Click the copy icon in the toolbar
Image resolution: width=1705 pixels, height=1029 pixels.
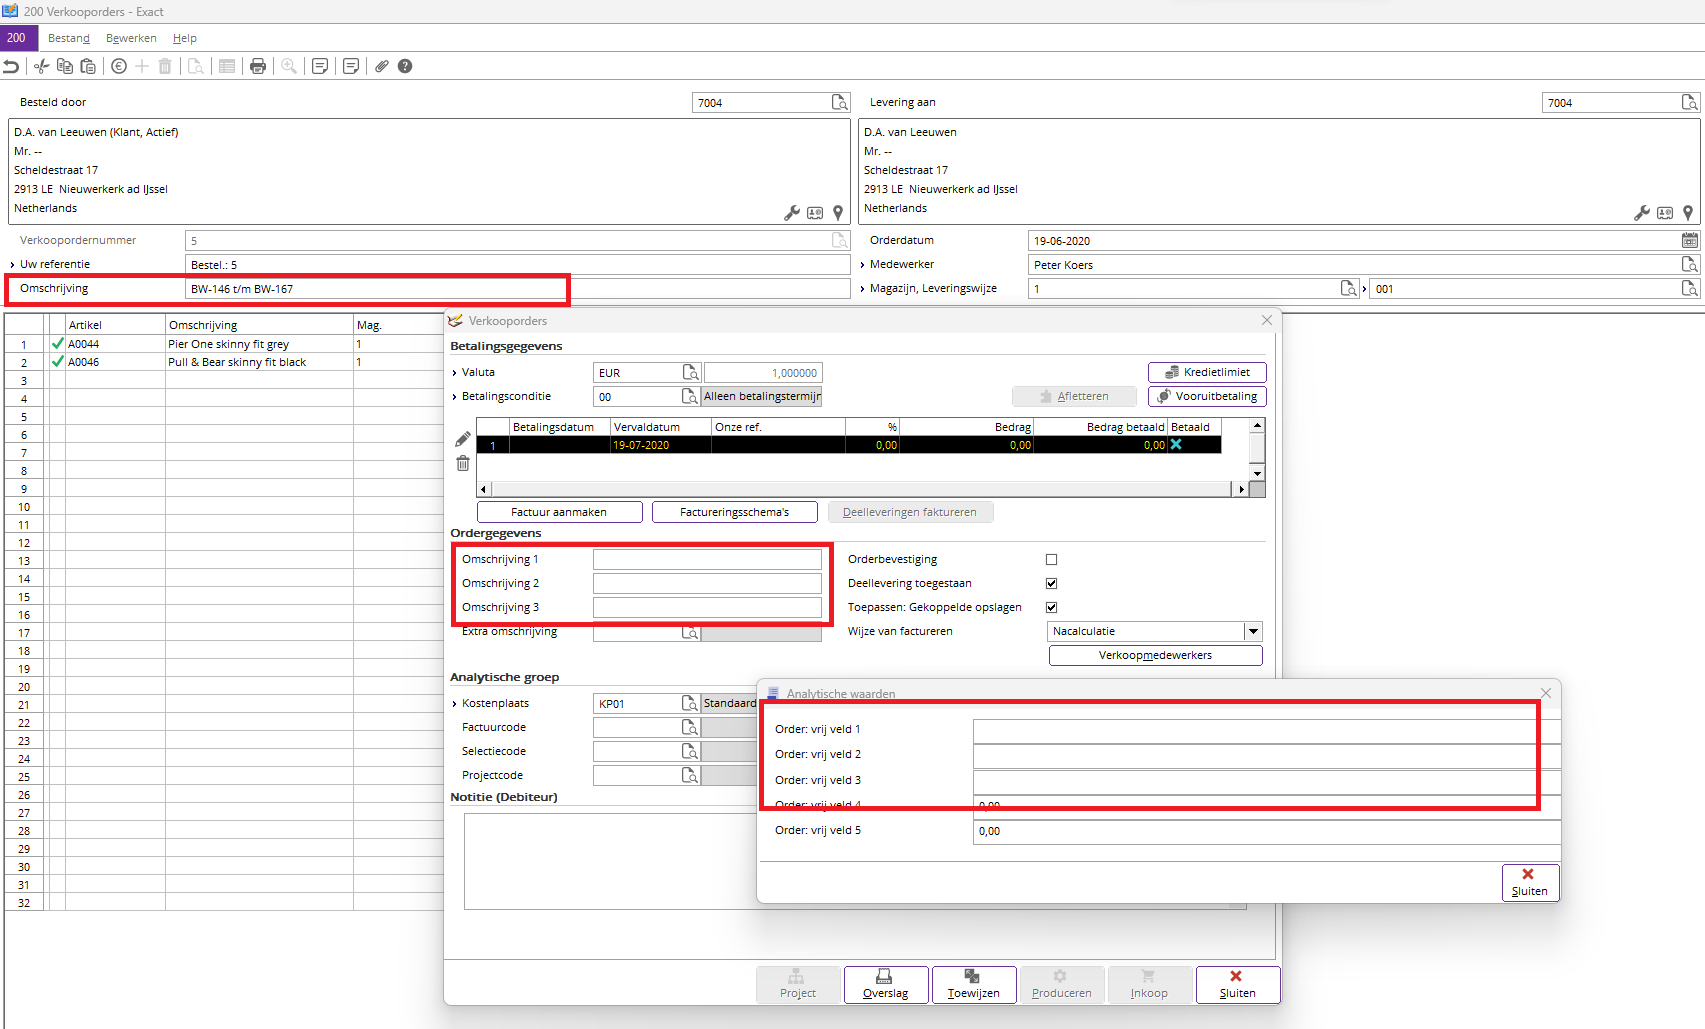[65, 66]
